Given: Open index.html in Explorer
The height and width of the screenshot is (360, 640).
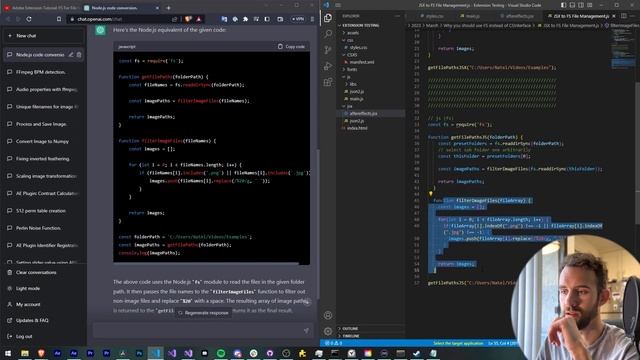Looking at the screenshot, I should click(357, 128).
